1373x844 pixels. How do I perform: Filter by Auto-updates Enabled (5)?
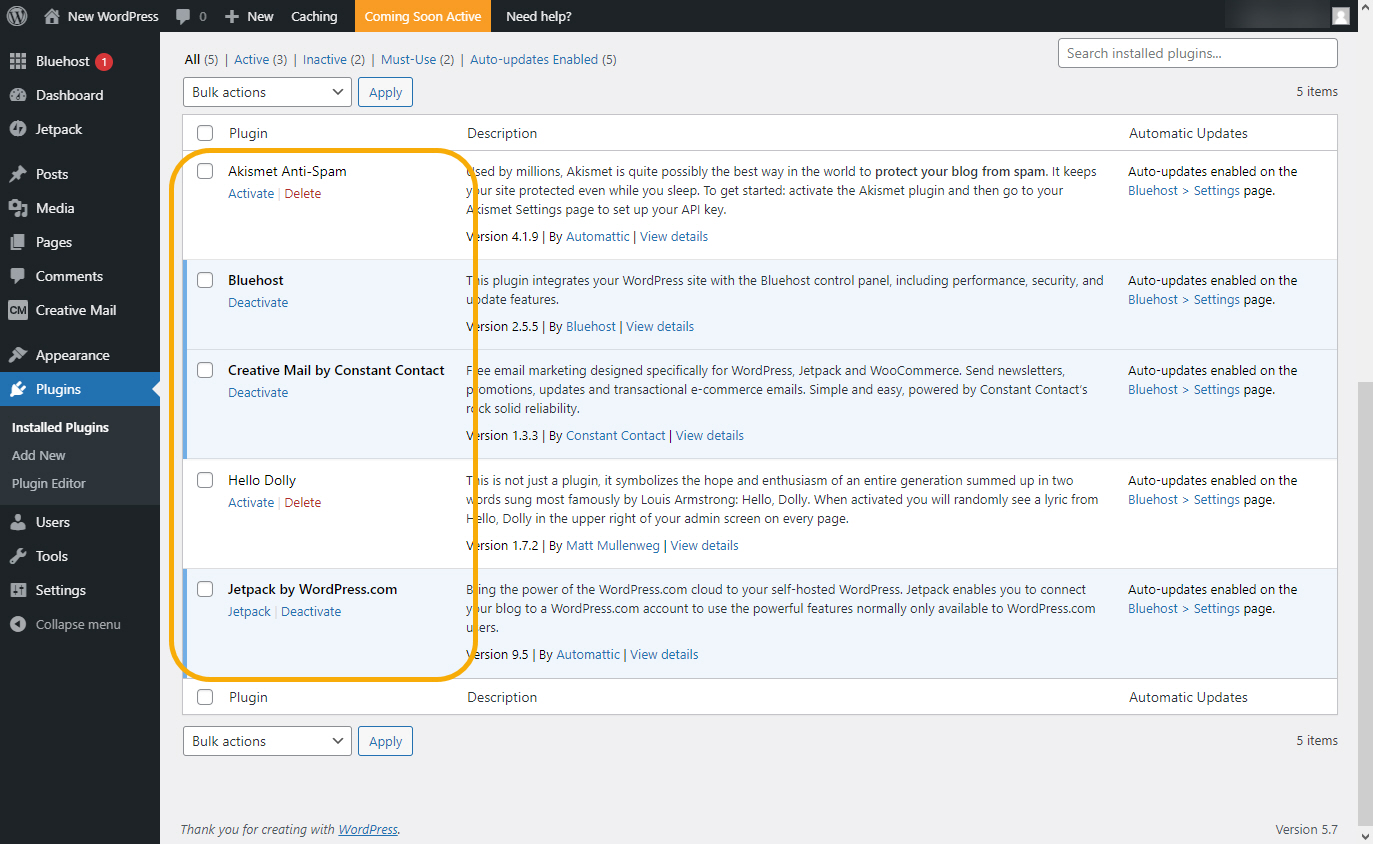pyautogui.click(x=543, y=59)
